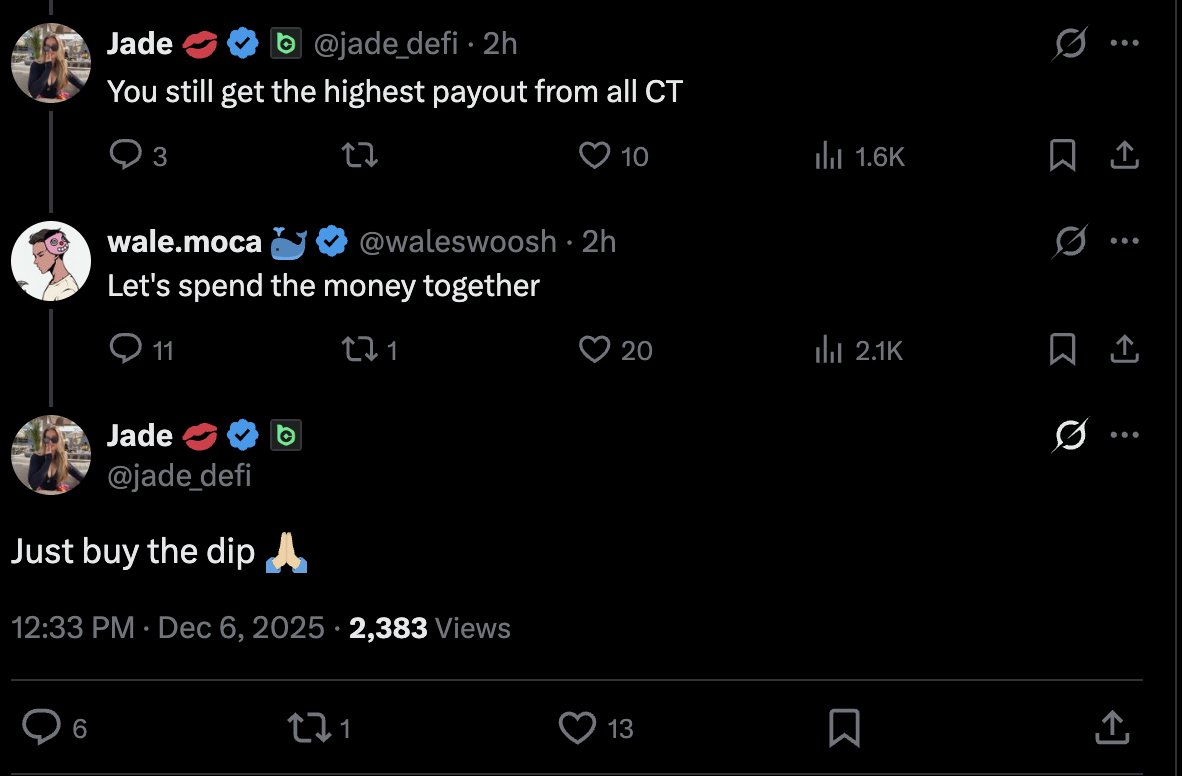The height and width of the screenshot is (776, 1182).
Task: Like wale.moca's tweet with 20 likes
Action: [x=595, y=349]
